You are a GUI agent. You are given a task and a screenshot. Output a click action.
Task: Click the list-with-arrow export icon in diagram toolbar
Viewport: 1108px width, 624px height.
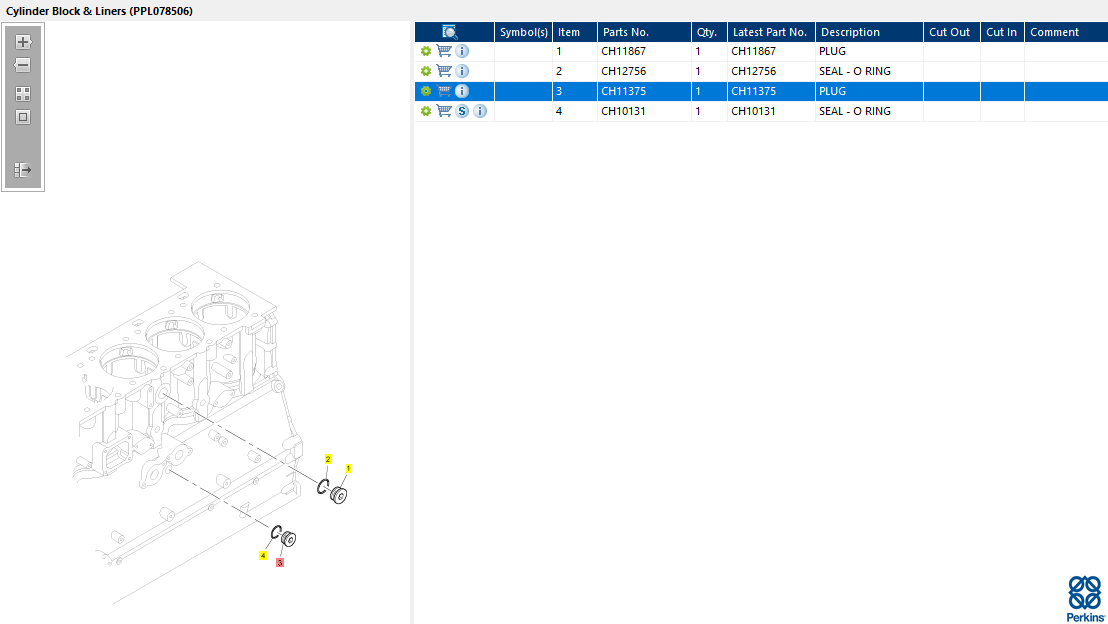23,170
